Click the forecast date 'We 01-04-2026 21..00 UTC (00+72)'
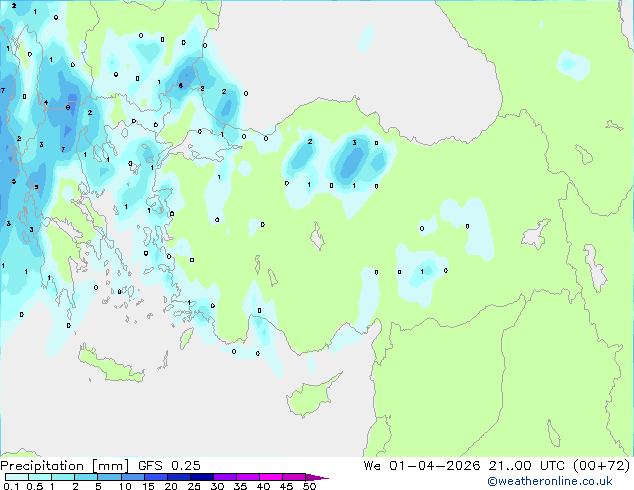The height and width of the screenshot is (490, 634). [497, 466]
